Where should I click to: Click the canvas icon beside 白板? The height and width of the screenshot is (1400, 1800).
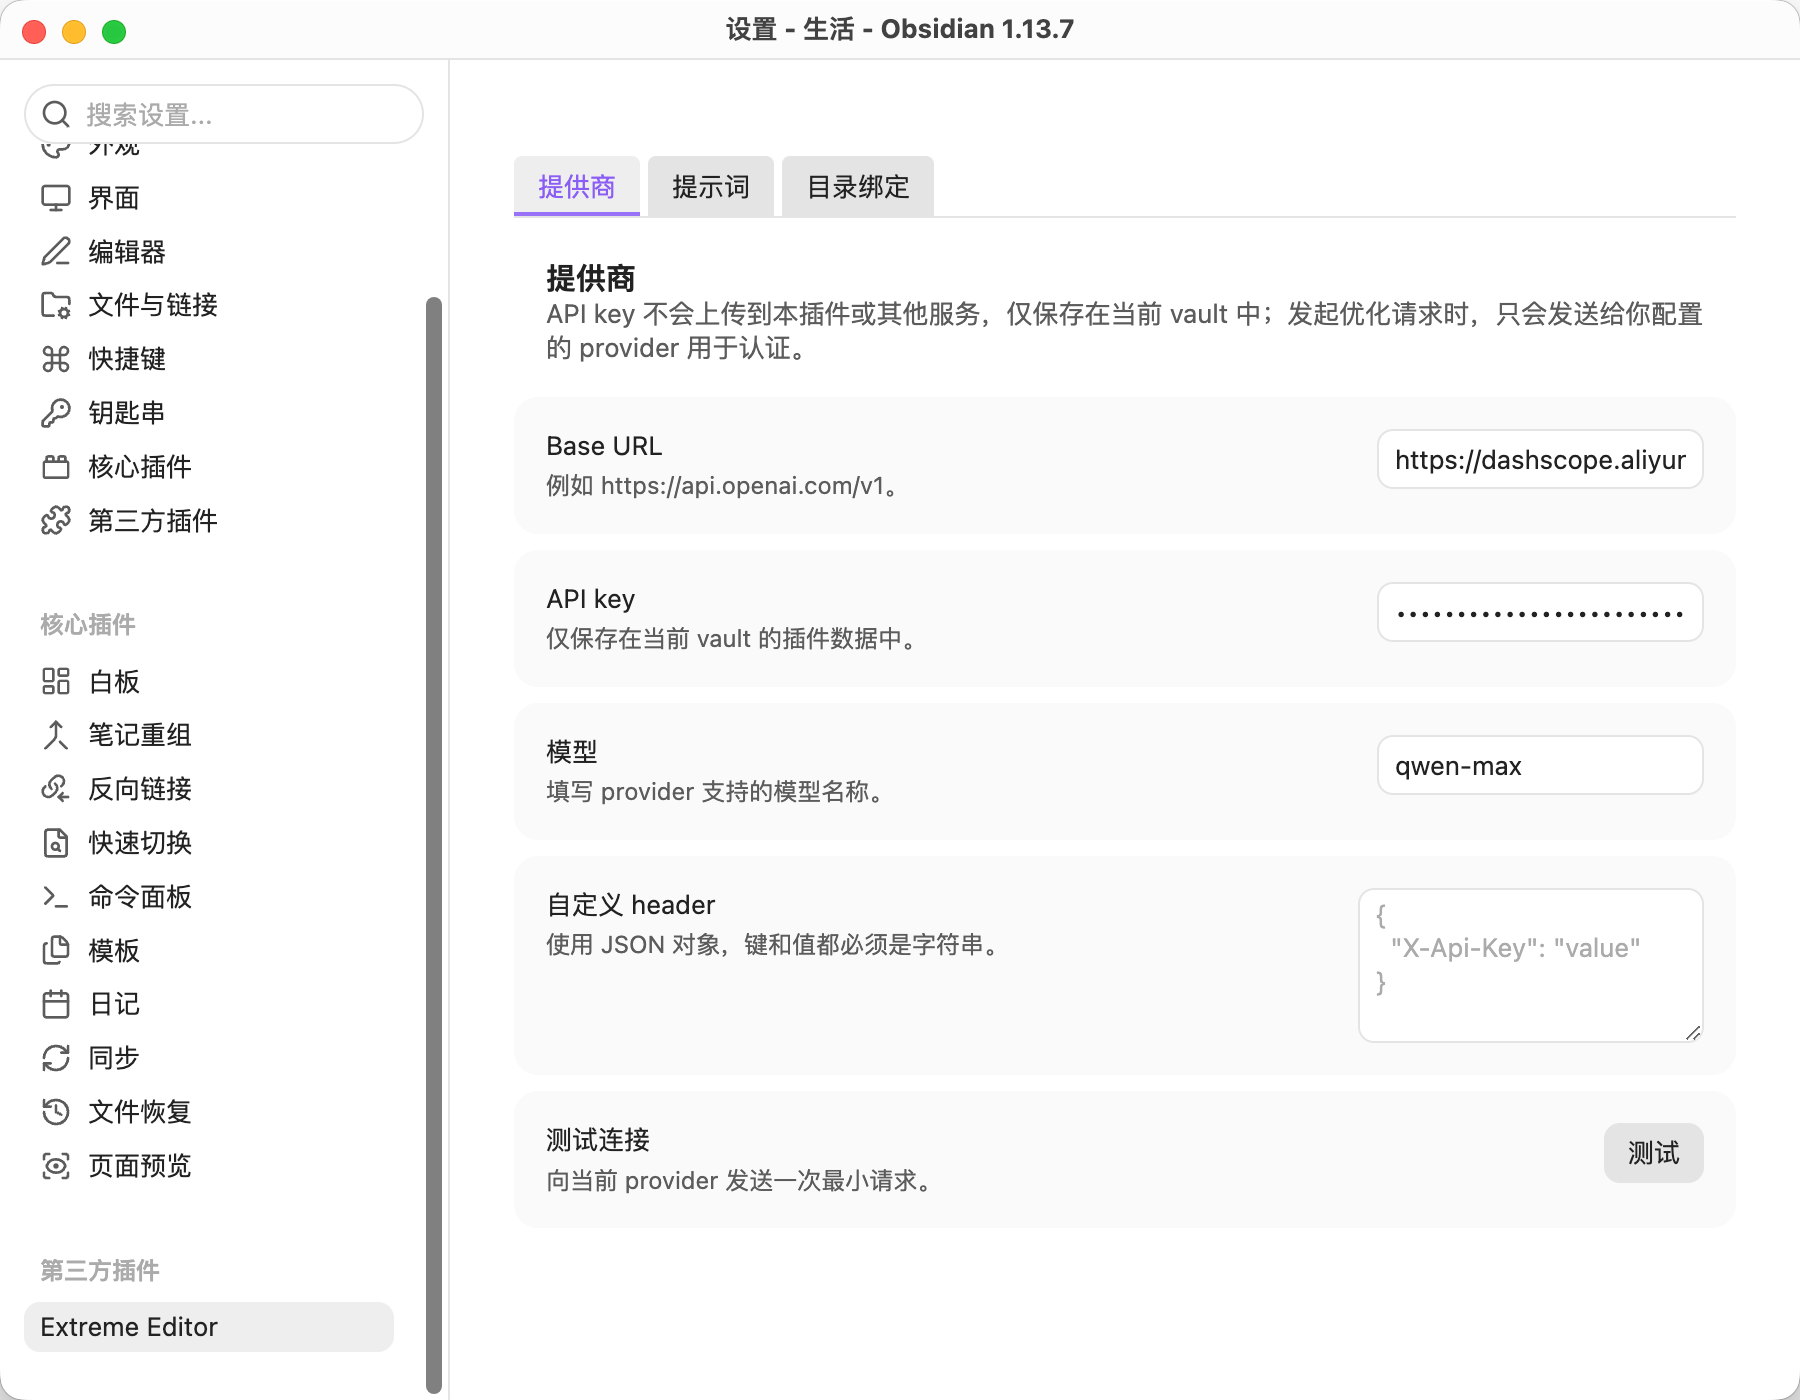[56, 681]
